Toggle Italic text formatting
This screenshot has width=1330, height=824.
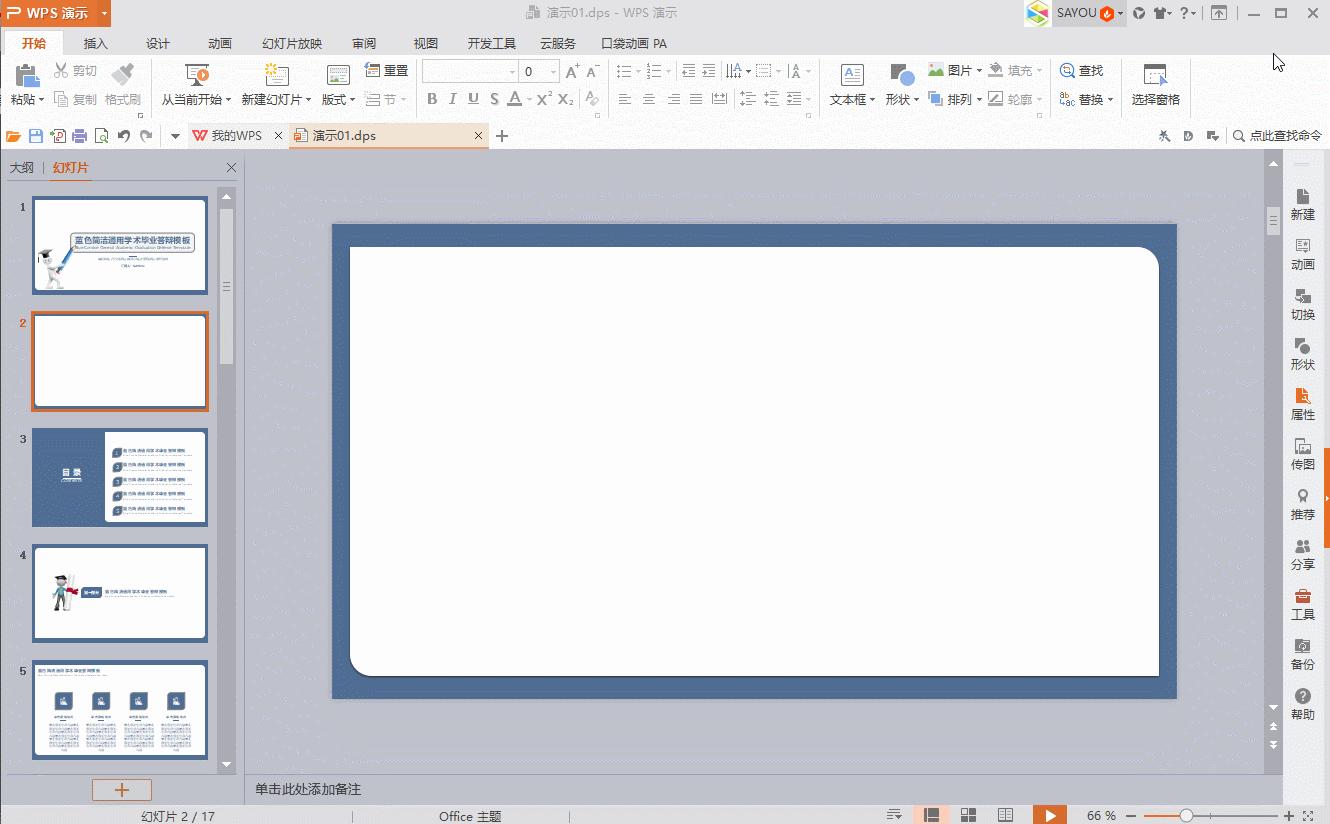point(453,99)
